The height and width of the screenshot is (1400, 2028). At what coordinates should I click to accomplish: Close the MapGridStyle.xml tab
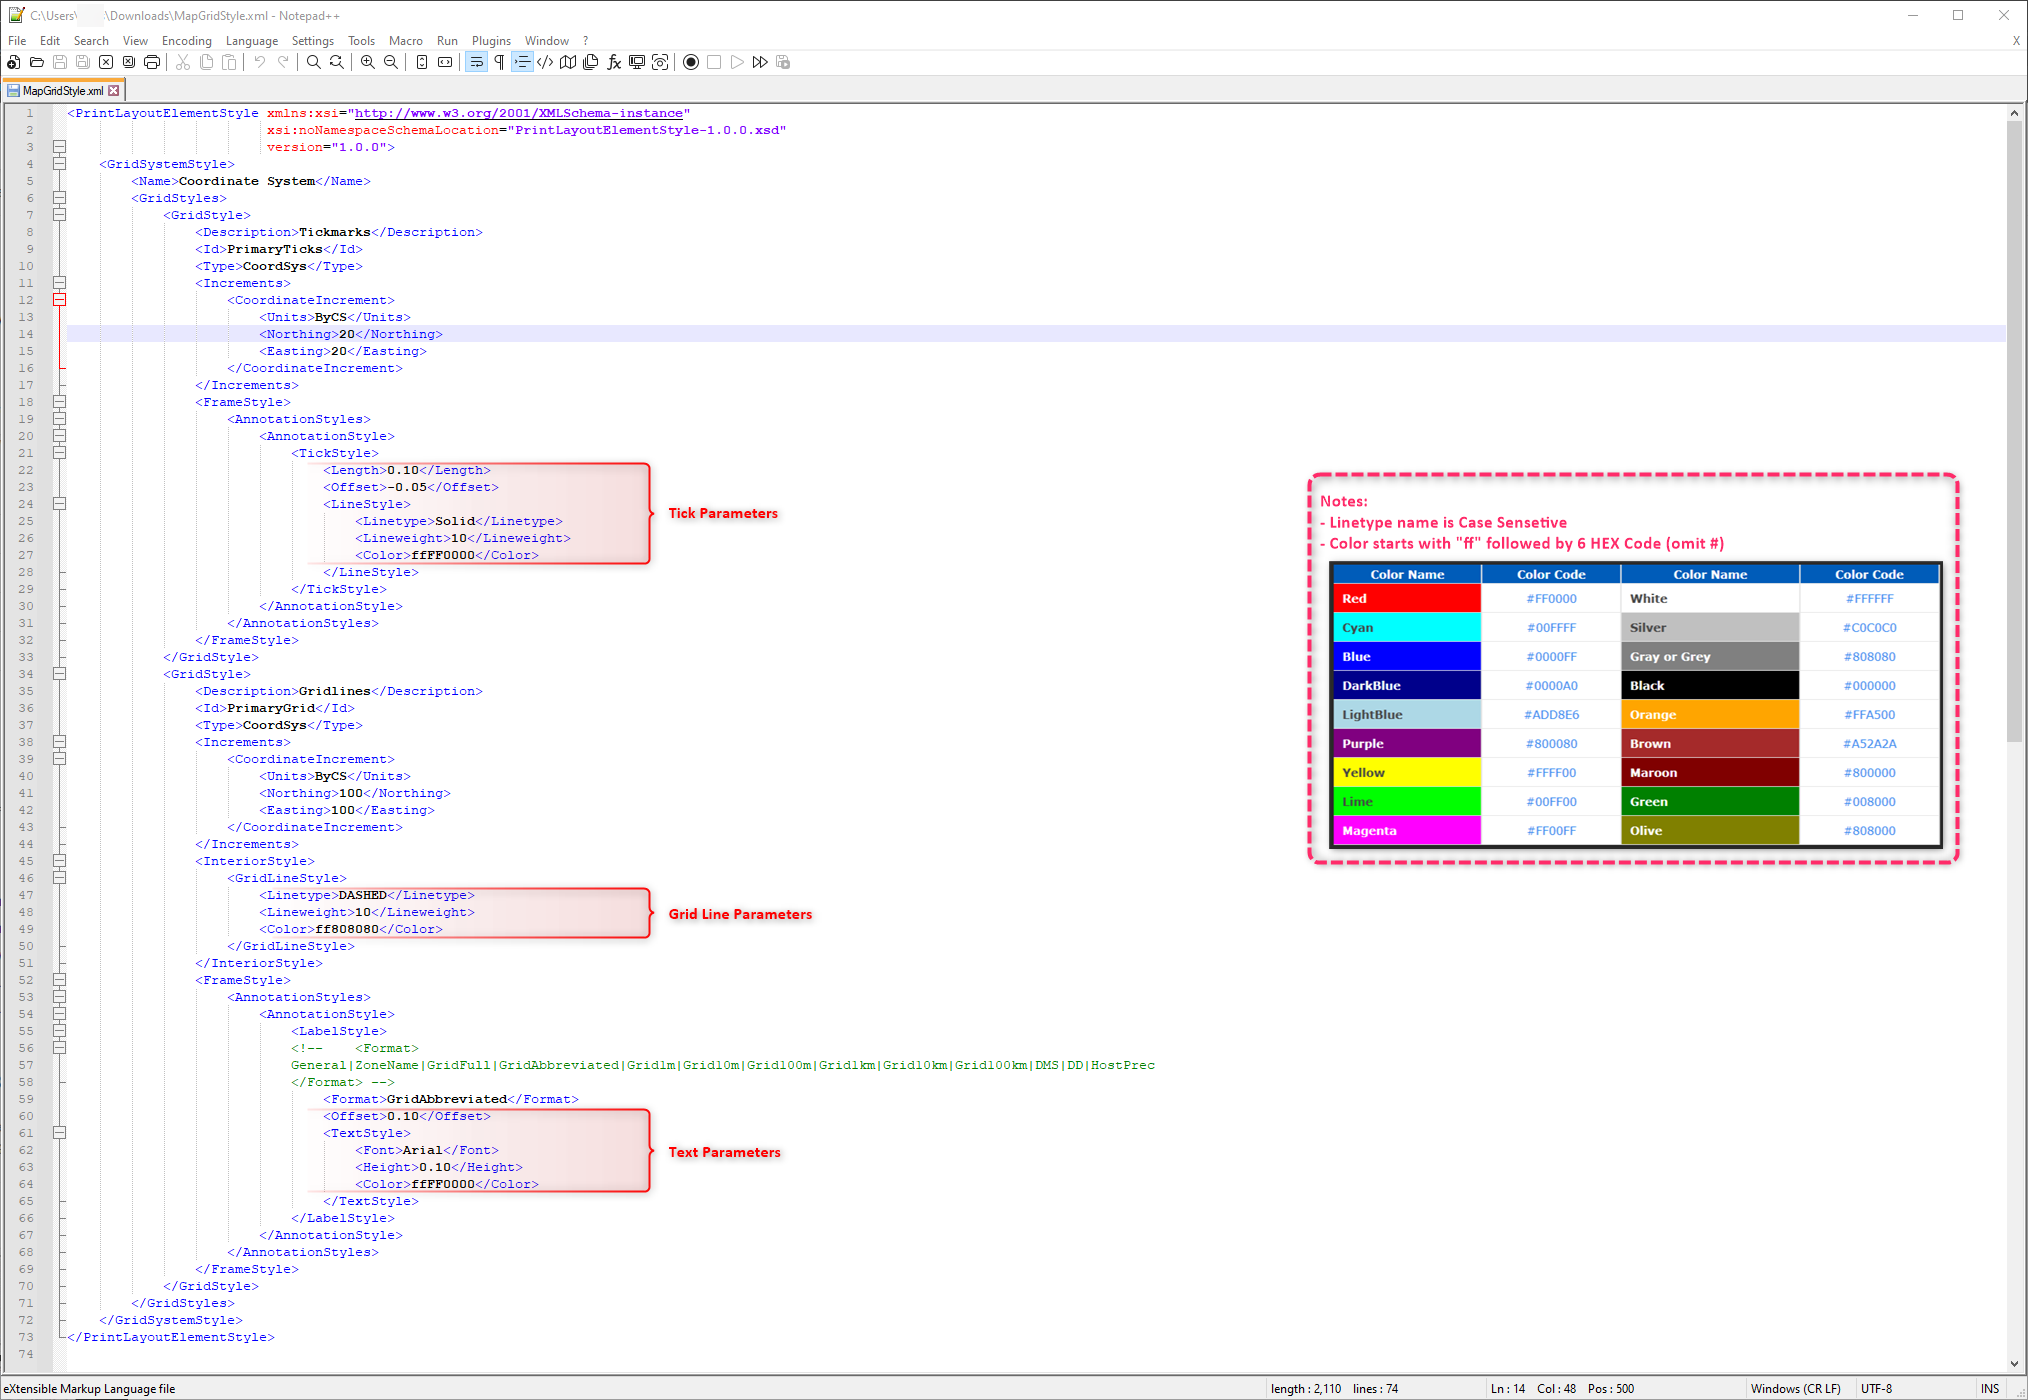pyautogui.click(x=114, y=91)
